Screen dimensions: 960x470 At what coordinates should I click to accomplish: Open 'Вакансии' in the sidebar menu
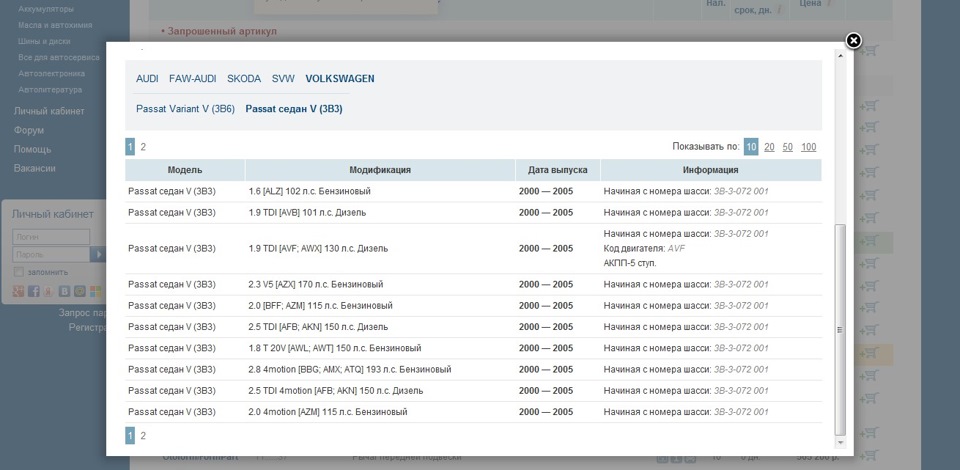pyautogui.click(x=34, y=168)
